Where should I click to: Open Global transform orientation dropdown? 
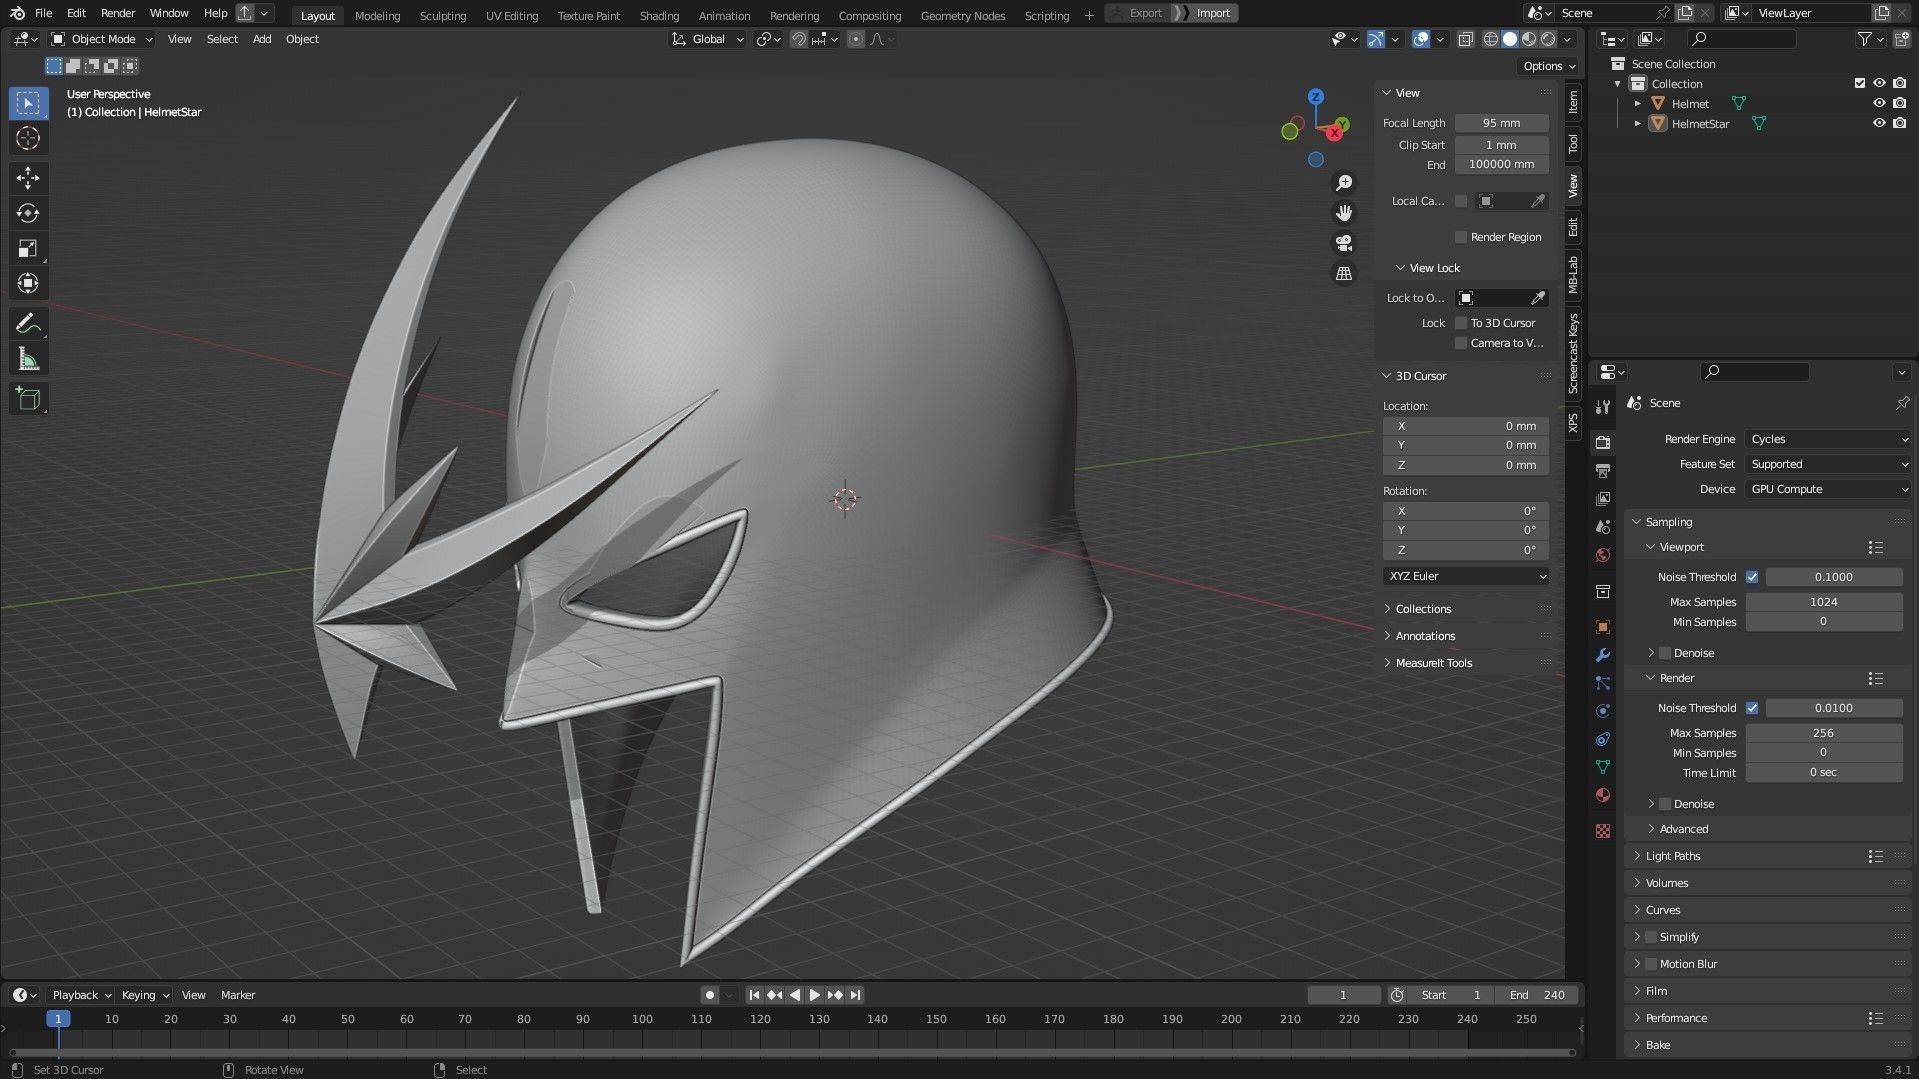(707, 39)
